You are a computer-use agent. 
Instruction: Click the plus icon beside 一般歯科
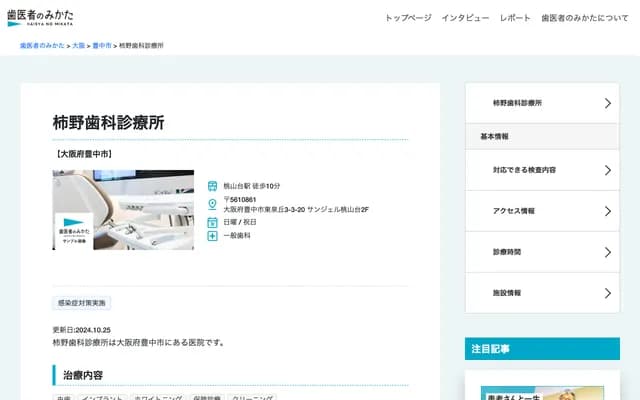coord(212,236)
